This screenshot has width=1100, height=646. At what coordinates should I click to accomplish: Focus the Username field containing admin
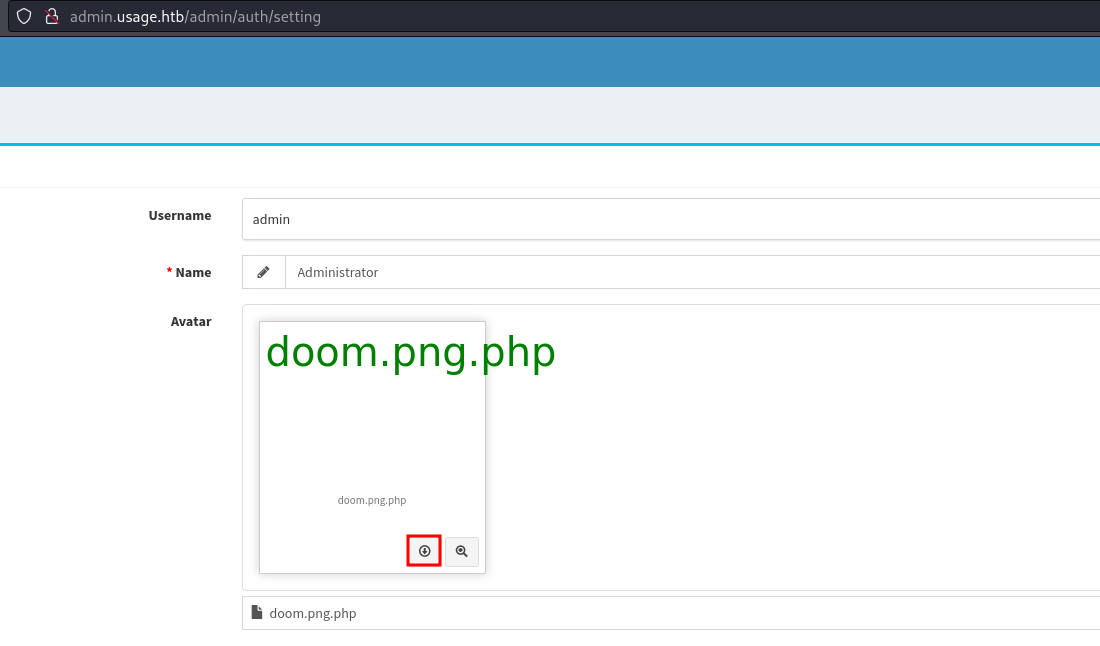click(x=670, y=219)
